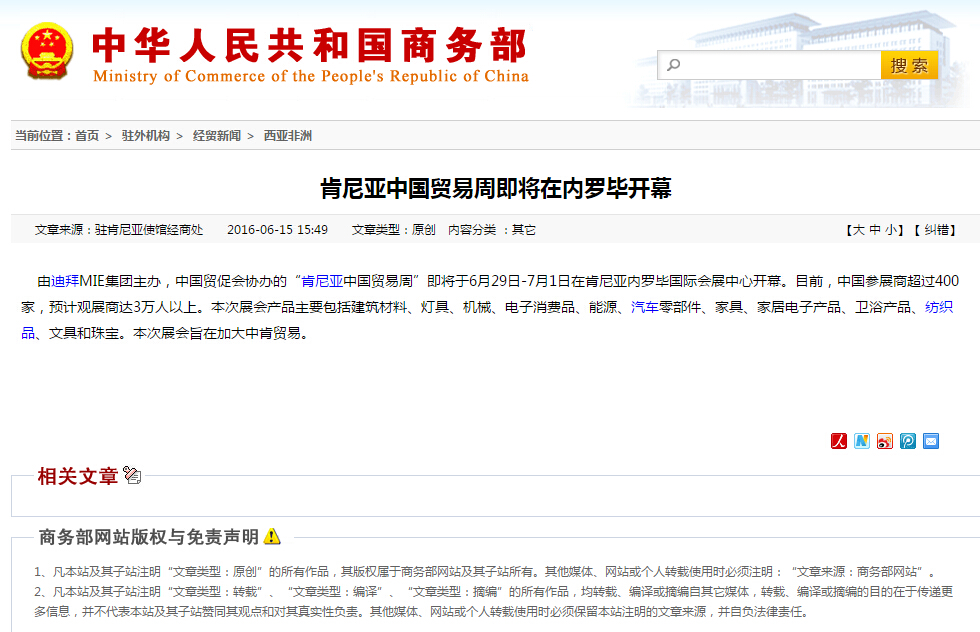Share article by email envelope icon
The height and width of the screenshot is (632, 980).
click(930, 441)
